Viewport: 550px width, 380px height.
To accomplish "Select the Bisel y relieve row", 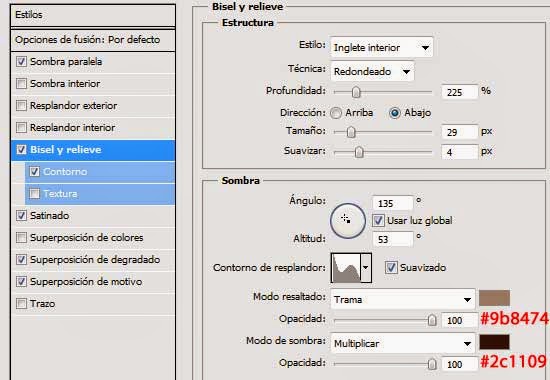I will click(x=93, y=150).
